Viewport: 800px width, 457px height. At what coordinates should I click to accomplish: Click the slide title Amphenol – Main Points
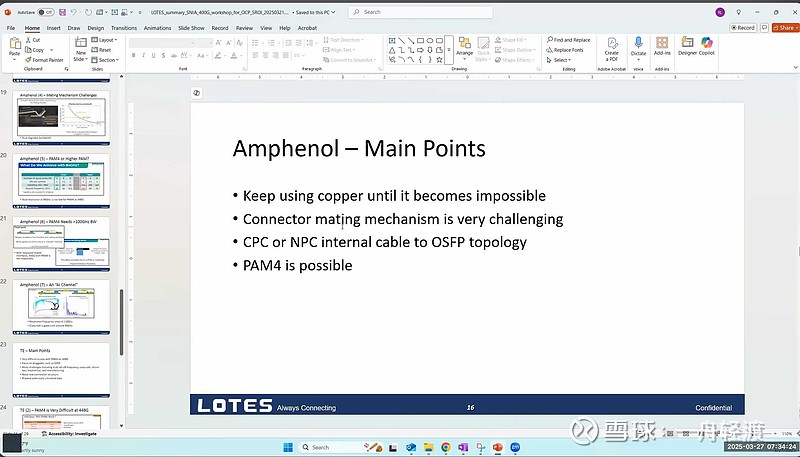click(359, 148)
